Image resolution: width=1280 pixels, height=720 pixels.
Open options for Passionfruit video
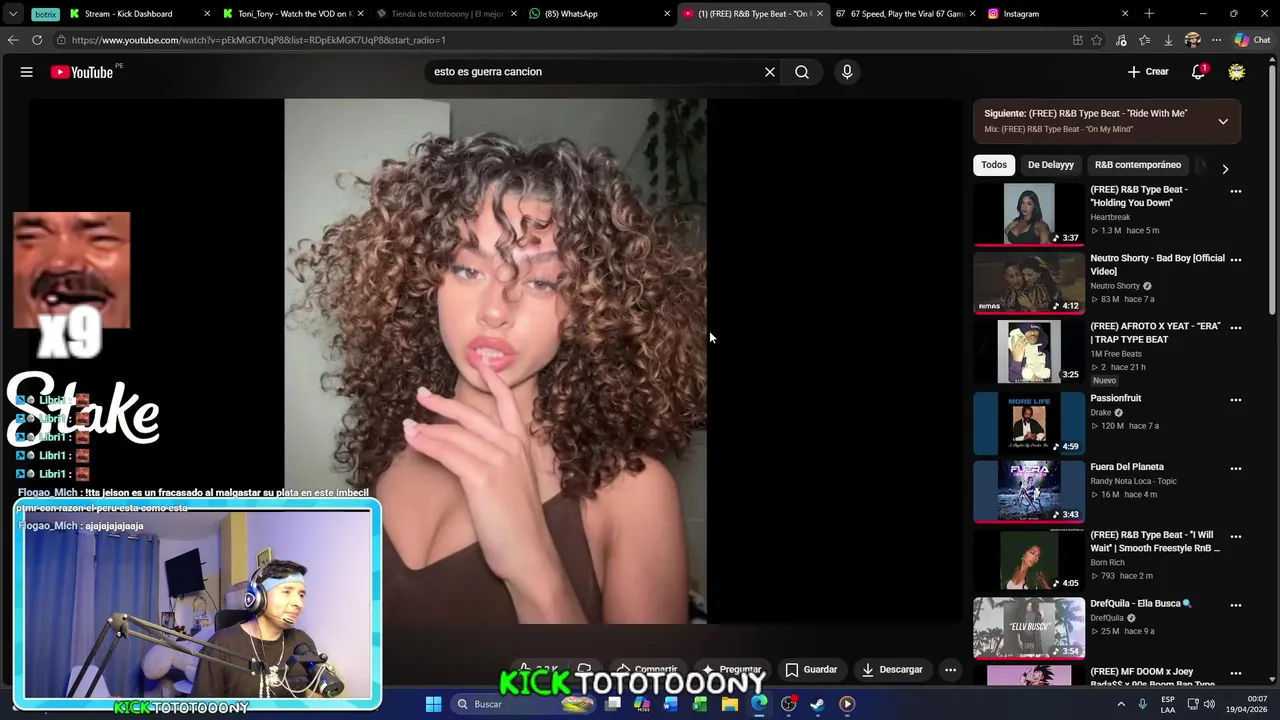coord(1236,400)
